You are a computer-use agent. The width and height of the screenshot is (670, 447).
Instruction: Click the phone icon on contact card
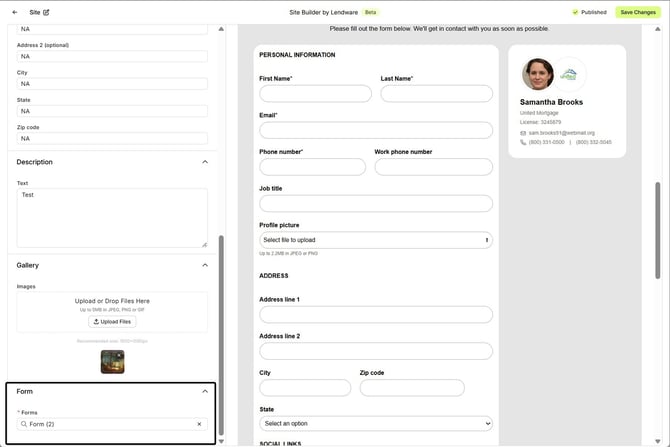point(523,142)
